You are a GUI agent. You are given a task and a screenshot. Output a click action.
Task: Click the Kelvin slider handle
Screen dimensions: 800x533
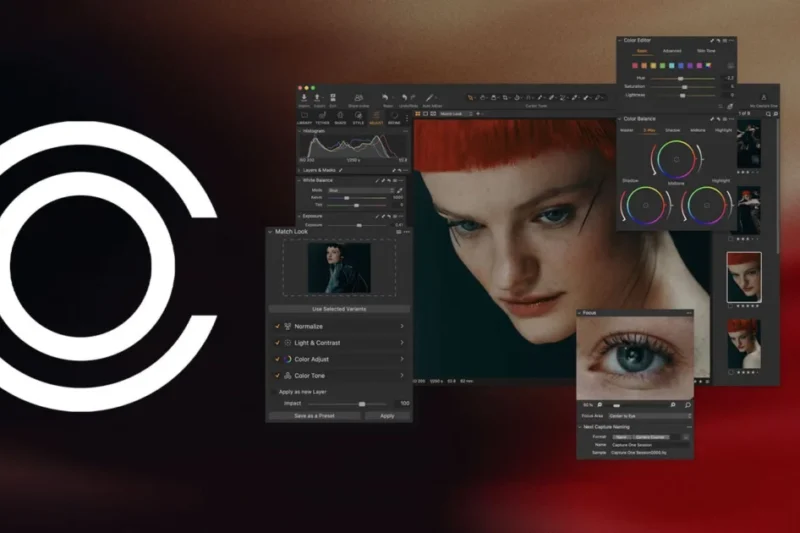coord(346,198)
